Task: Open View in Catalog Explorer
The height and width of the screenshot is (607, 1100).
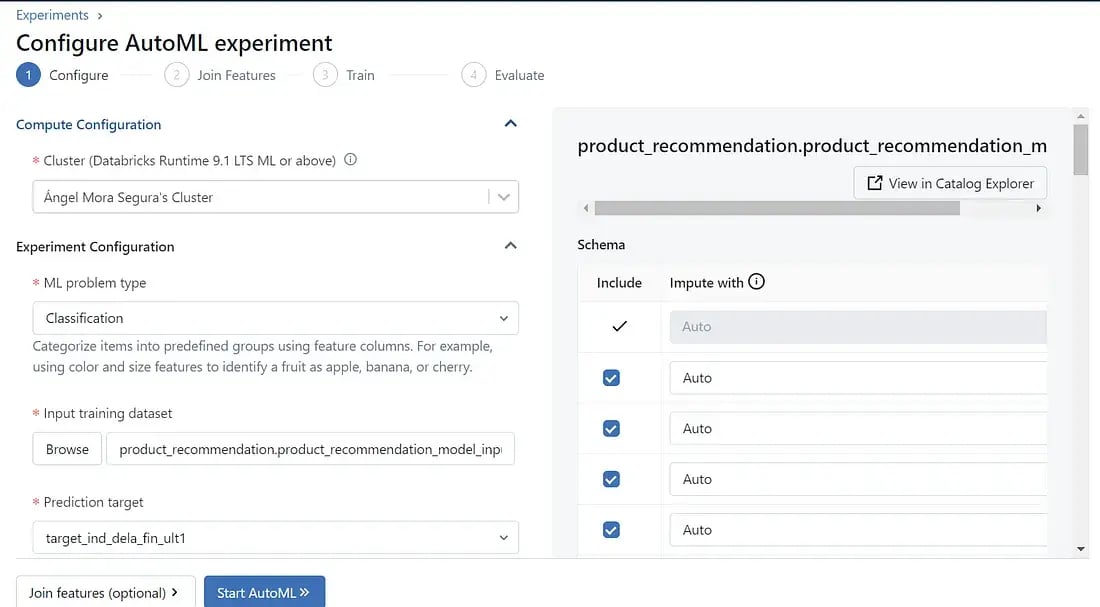Action: coord(950,183)
